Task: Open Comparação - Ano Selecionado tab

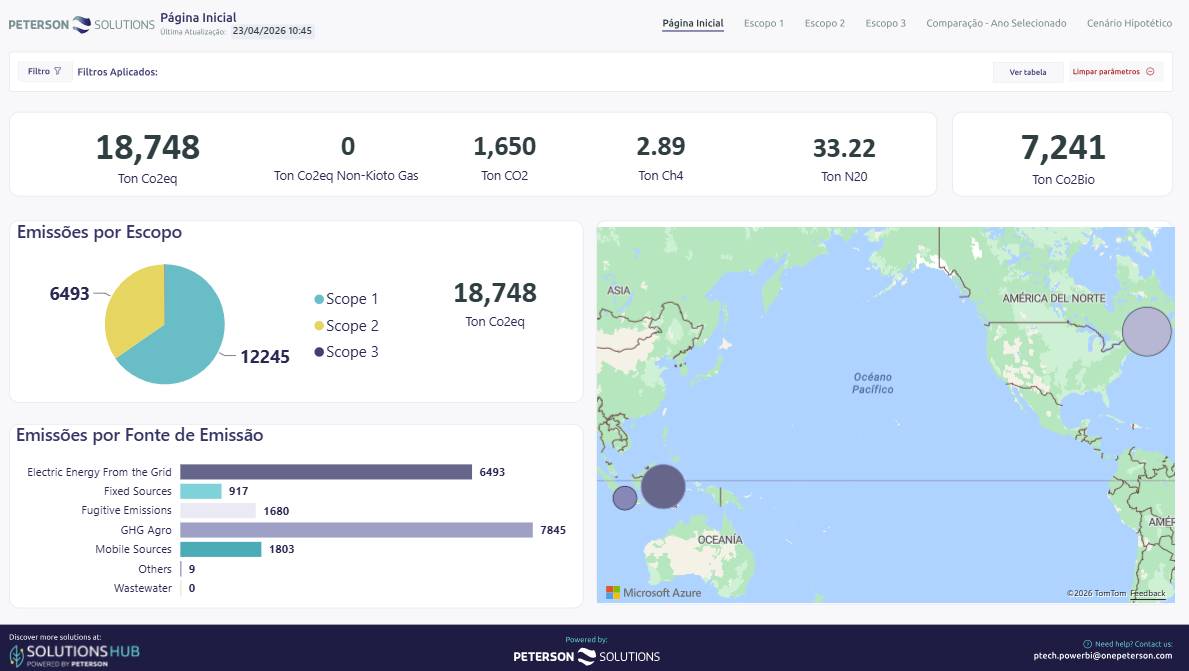Action: pyautogui.click(x=996, y=24)
